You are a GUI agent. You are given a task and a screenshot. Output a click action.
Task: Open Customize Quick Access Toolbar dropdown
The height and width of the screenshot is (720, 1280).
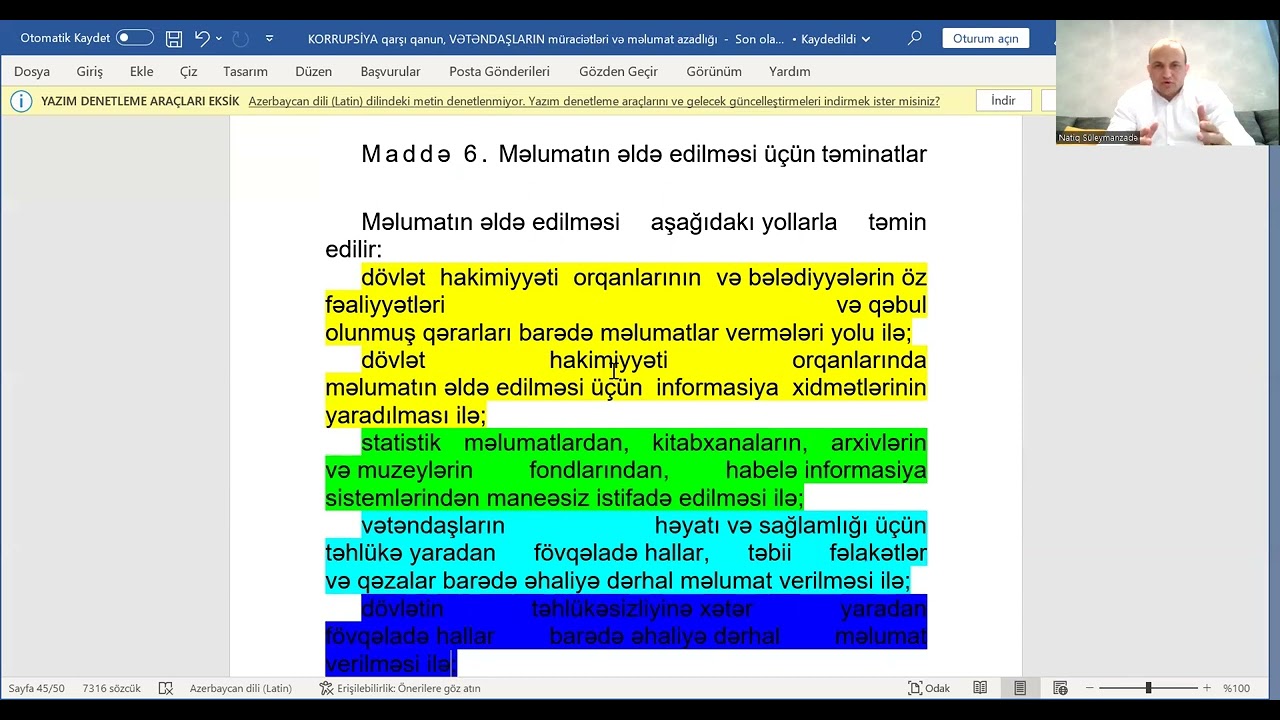(269, 39)
